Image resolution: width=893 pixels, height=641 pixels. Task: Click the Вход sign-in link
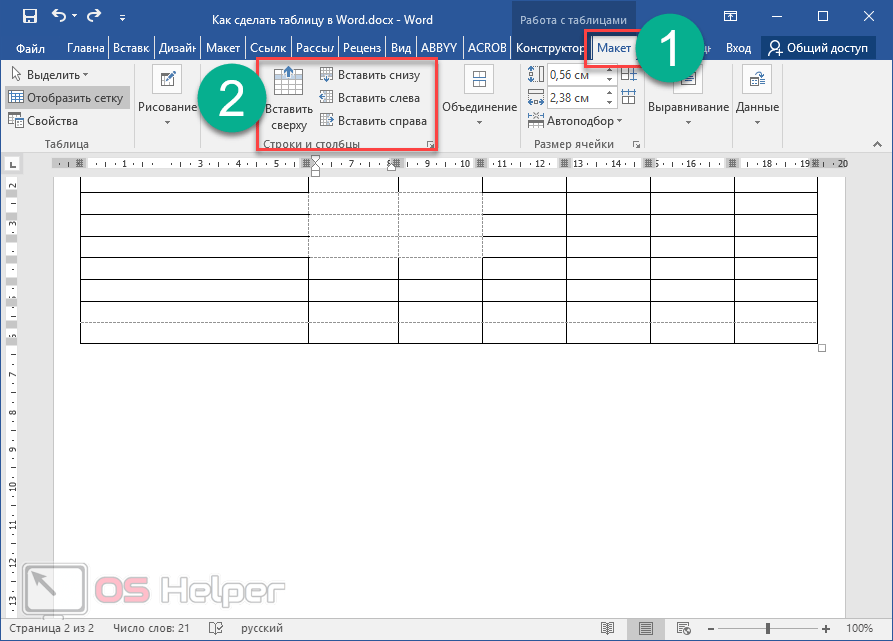coord(738,48)
